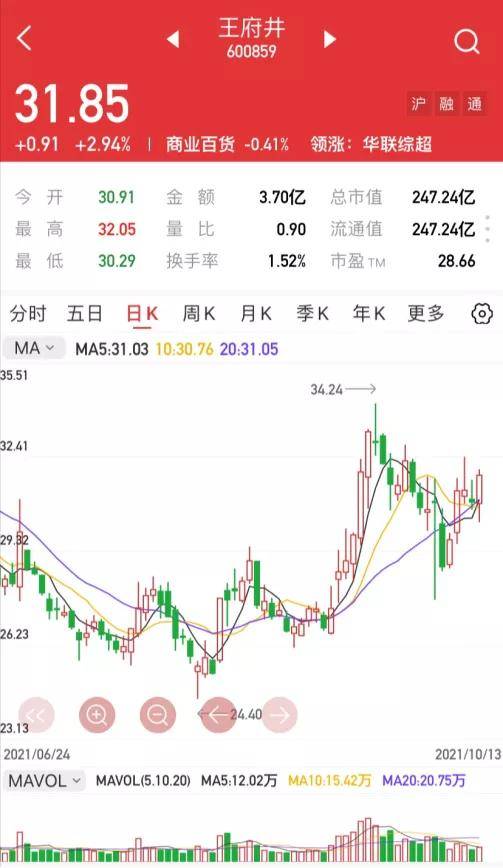Tap the 24.40 low price marker
Viewport: 503px width, 868px height.
246,714
